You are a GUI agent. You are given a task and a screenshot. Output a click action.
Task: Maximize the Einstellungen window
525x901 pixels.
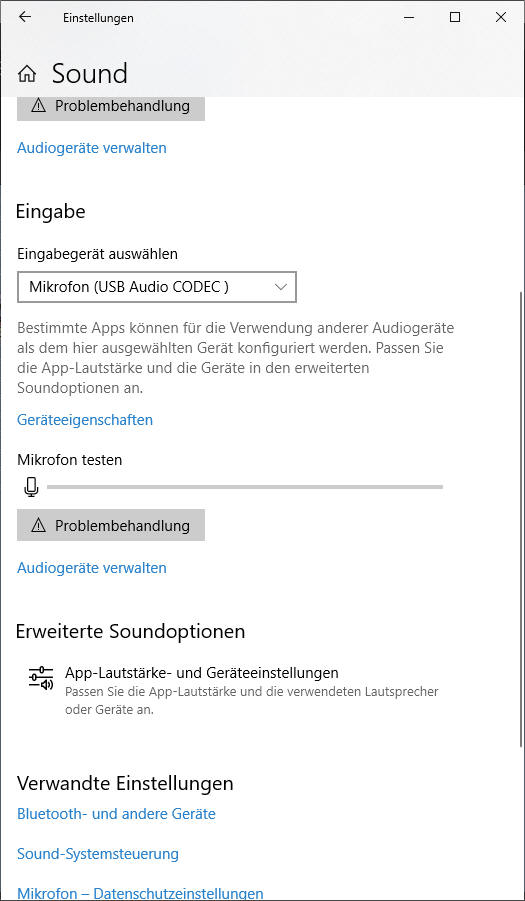coord(455,17)
